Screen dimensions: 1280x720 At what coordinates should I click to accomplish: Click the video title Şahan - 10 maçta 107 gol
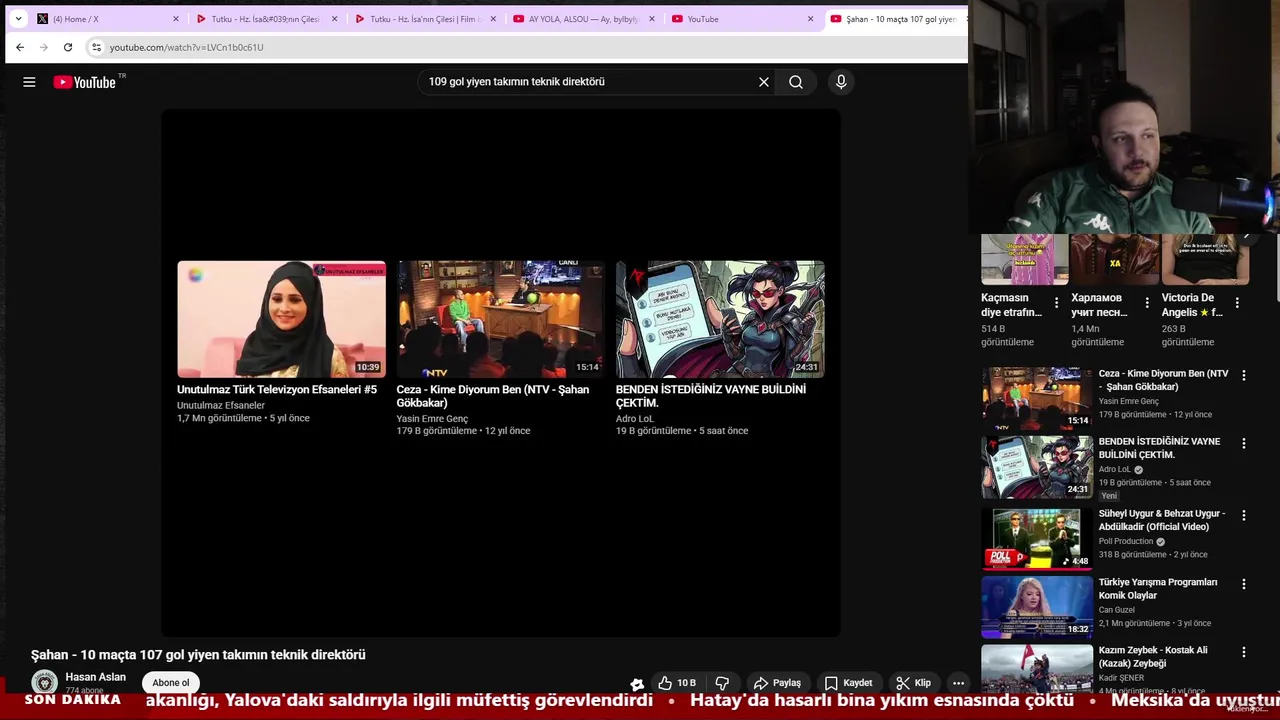198,655
